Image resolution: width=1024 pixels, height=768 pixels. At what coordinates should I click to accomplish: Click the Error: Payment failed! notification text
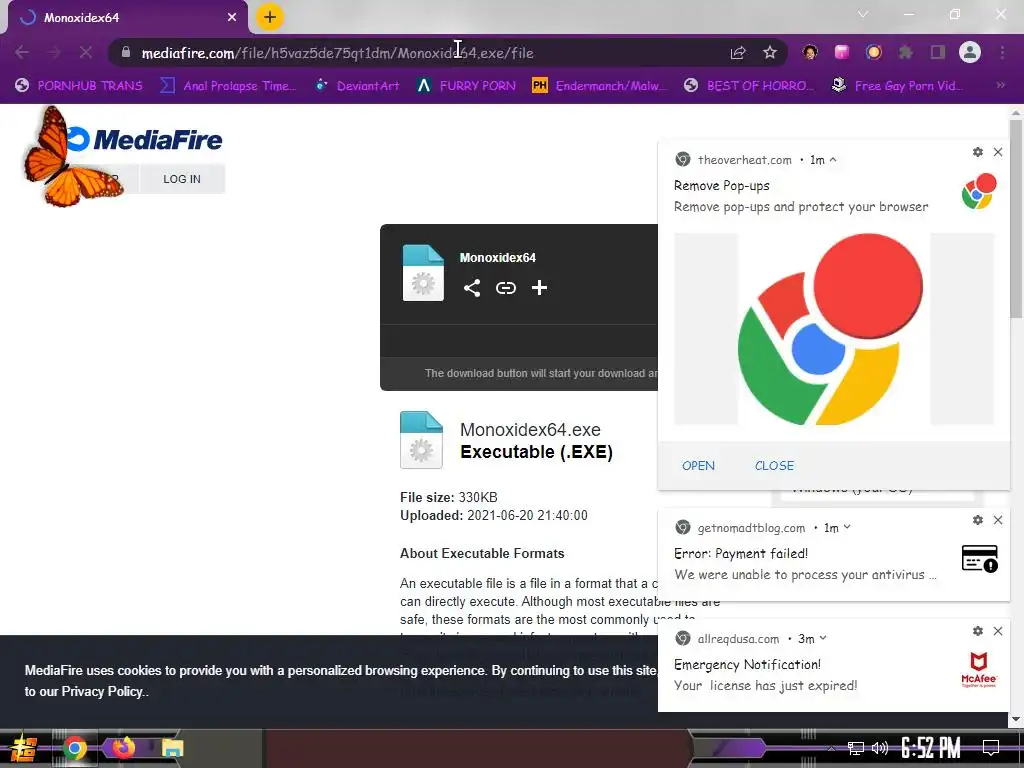click(x=741, y=554)
